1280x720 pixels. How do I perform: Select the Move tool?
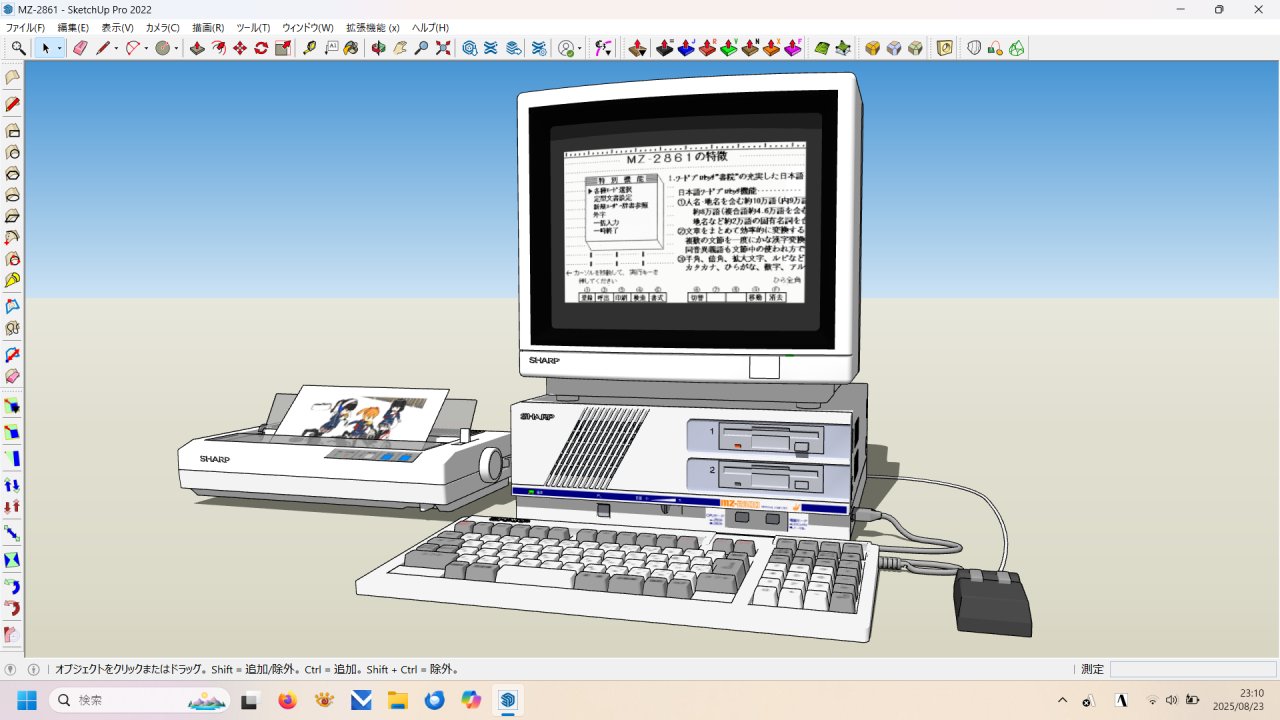point(240,48)
